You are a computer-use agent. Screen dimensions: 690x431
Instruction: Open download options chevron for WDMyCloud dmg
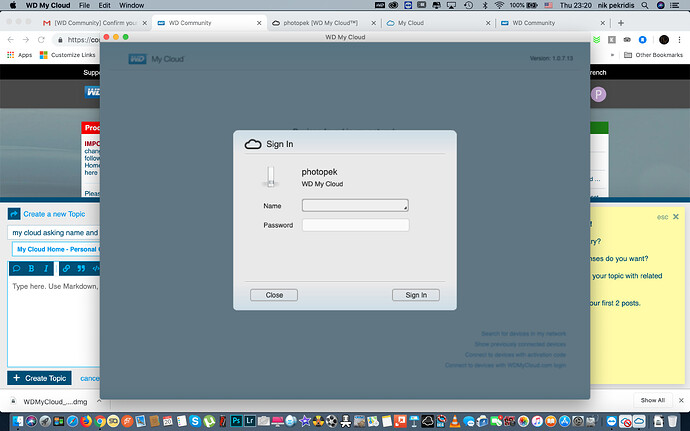tap(99, 401)
